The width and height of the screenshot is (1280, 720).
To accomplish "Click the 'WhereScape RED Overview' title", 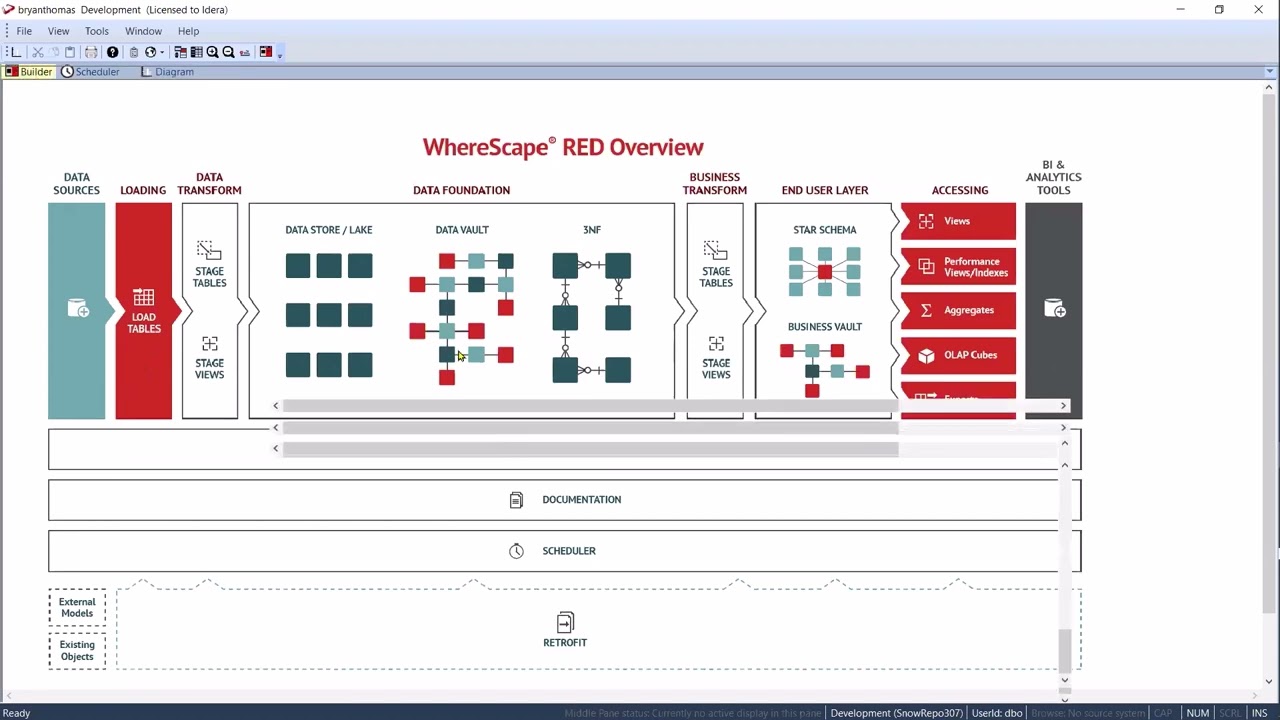I will 563,147.
